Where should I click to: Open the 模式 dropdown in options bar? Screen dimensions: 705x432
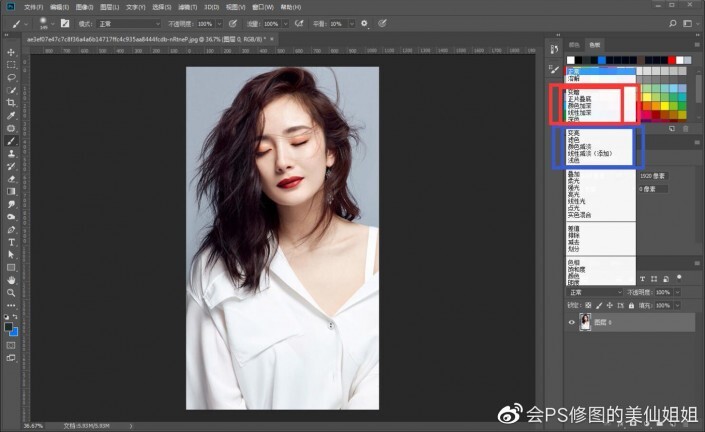[x=130, y=23]
